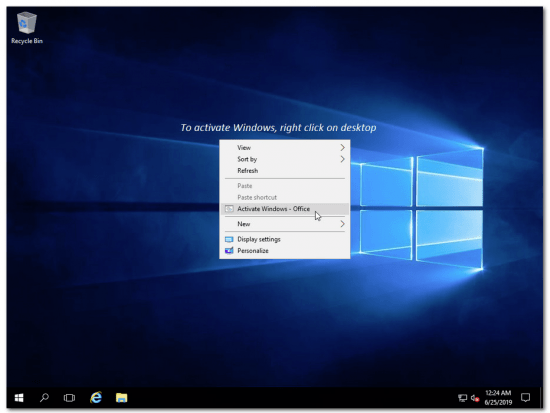The image size is (550, 413).
Task: Choose Activate Windows - Office entry
Action: (284, 209)
